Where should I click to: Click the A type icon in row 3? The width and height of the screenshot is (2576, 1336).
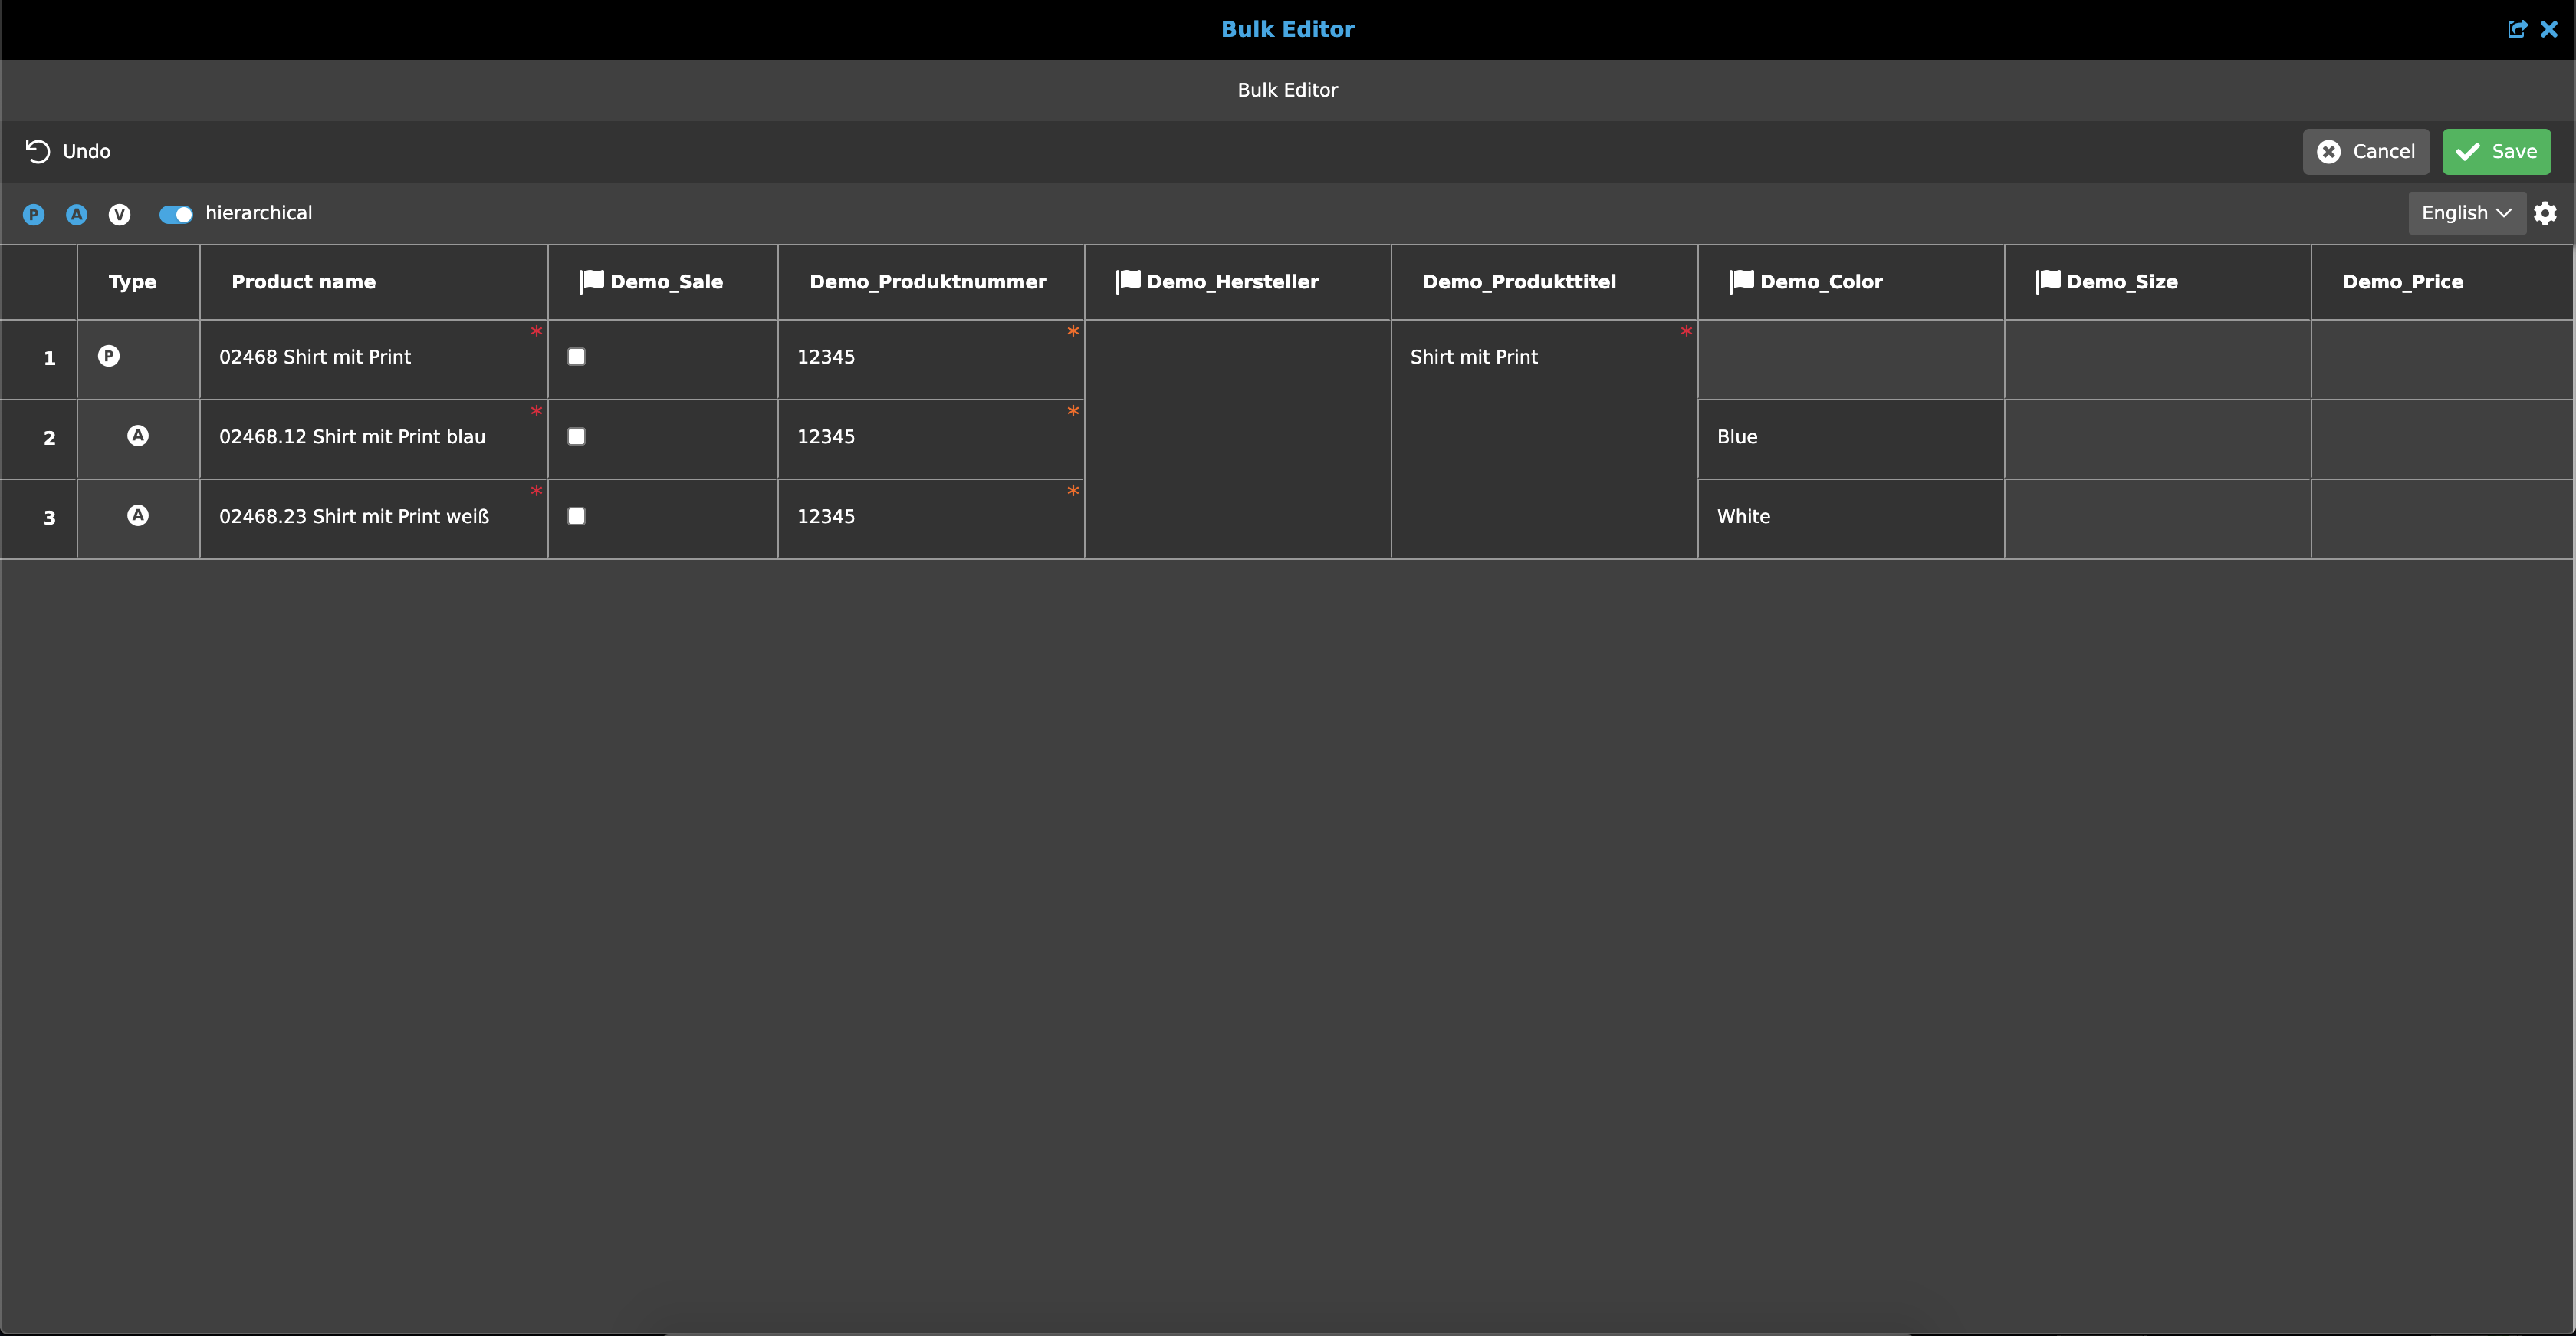click(x=138, y=516)
